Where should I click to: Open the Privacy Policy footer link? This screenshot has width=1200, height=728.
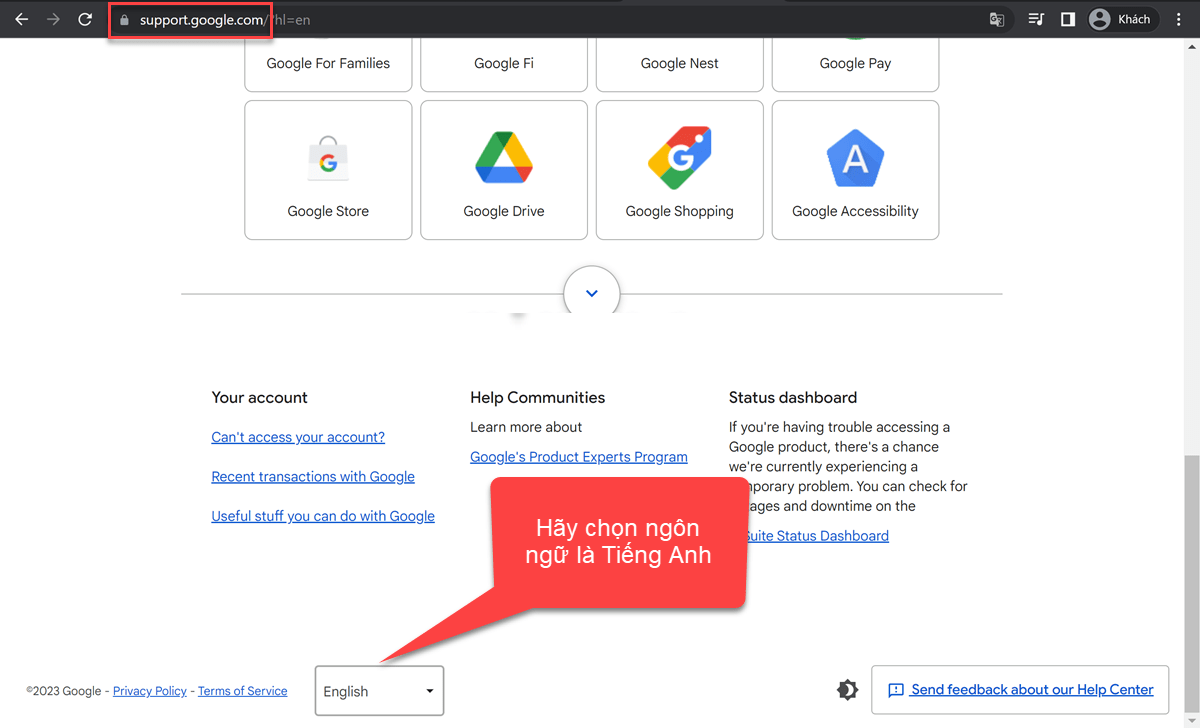click(x=149, y=691)
